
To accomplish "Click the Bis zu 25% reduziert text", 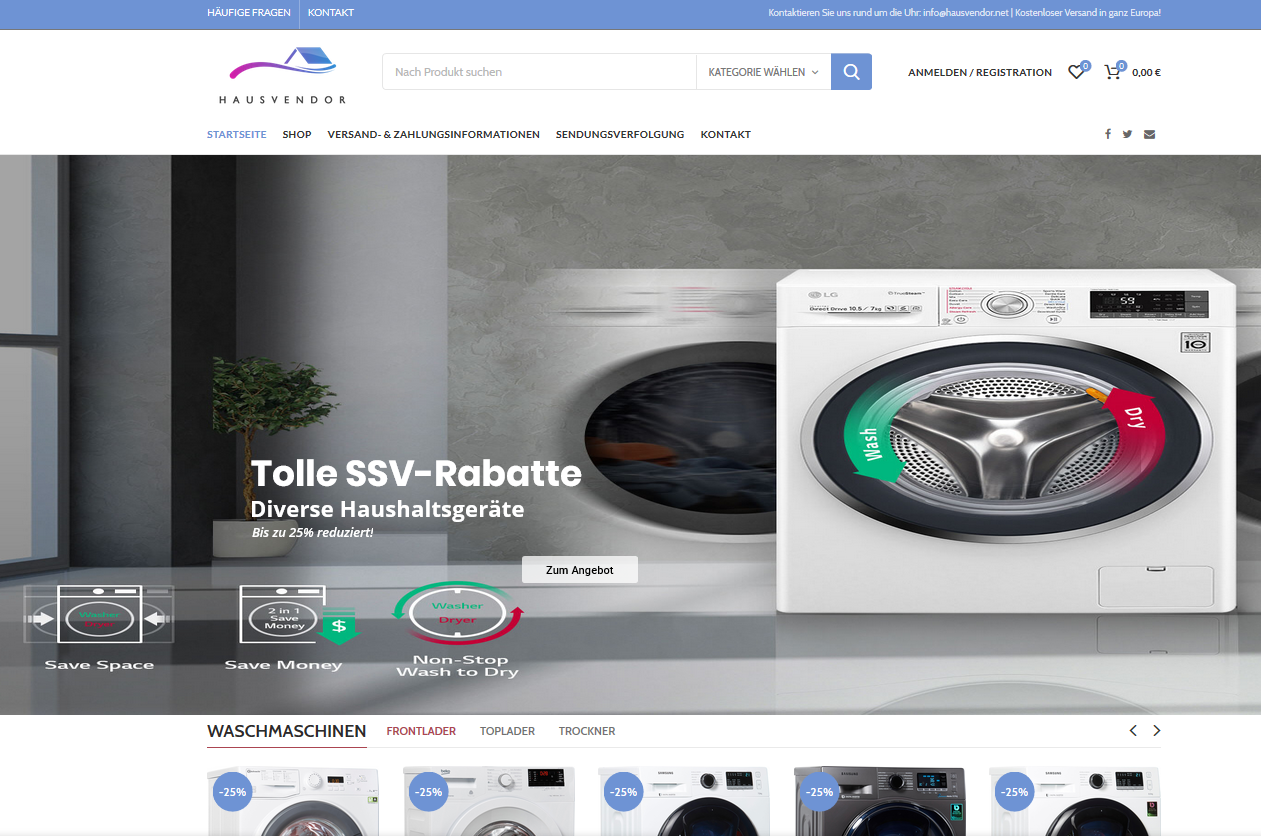I will tap(312, 532).
